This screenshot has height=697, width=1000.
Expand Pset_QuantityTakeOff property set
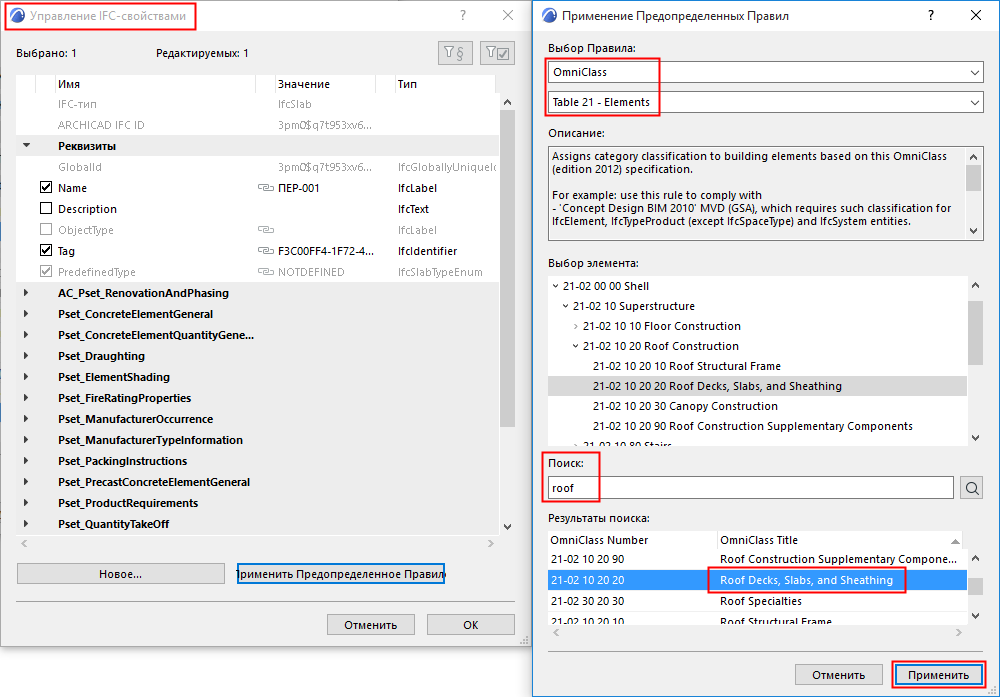coord(26,524)
